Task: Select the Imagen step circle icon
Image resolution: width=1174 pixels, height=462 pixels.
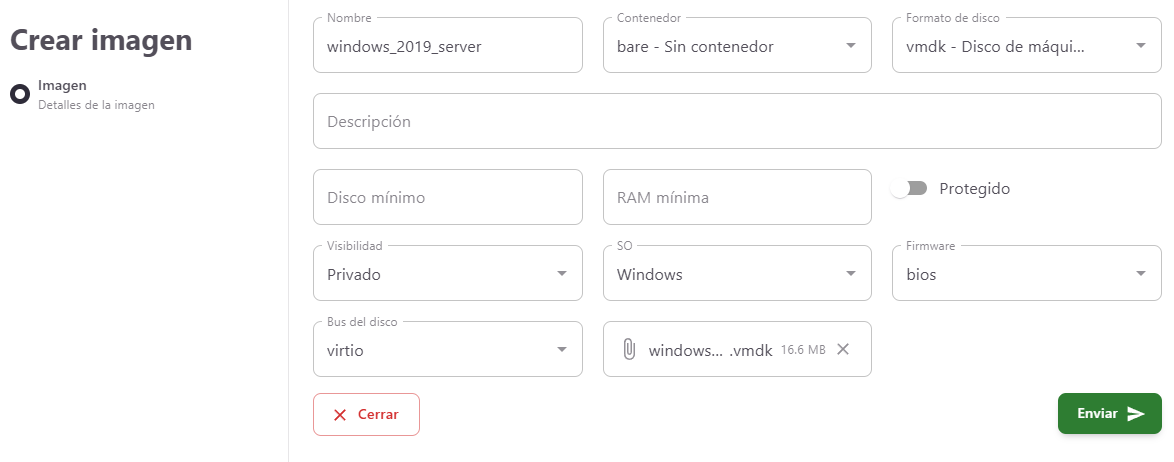Action: pyautogui.click(x=19, y=94)
